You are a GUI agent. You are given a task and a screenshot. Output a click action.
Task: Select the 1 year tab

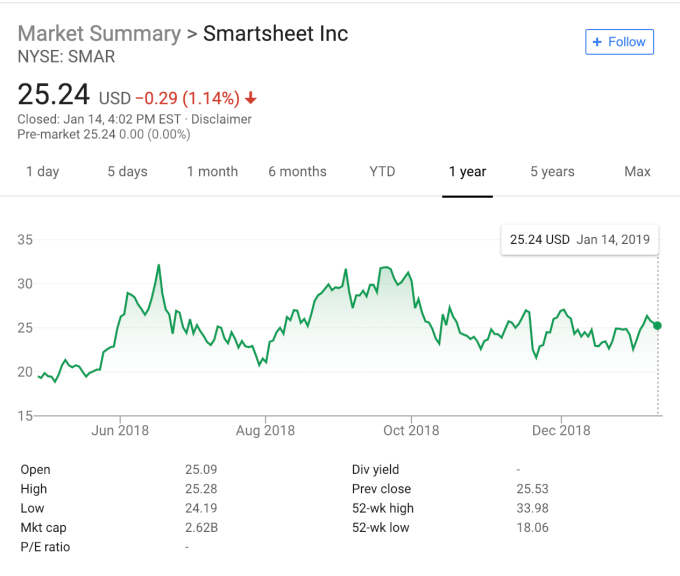pos(467,172)
